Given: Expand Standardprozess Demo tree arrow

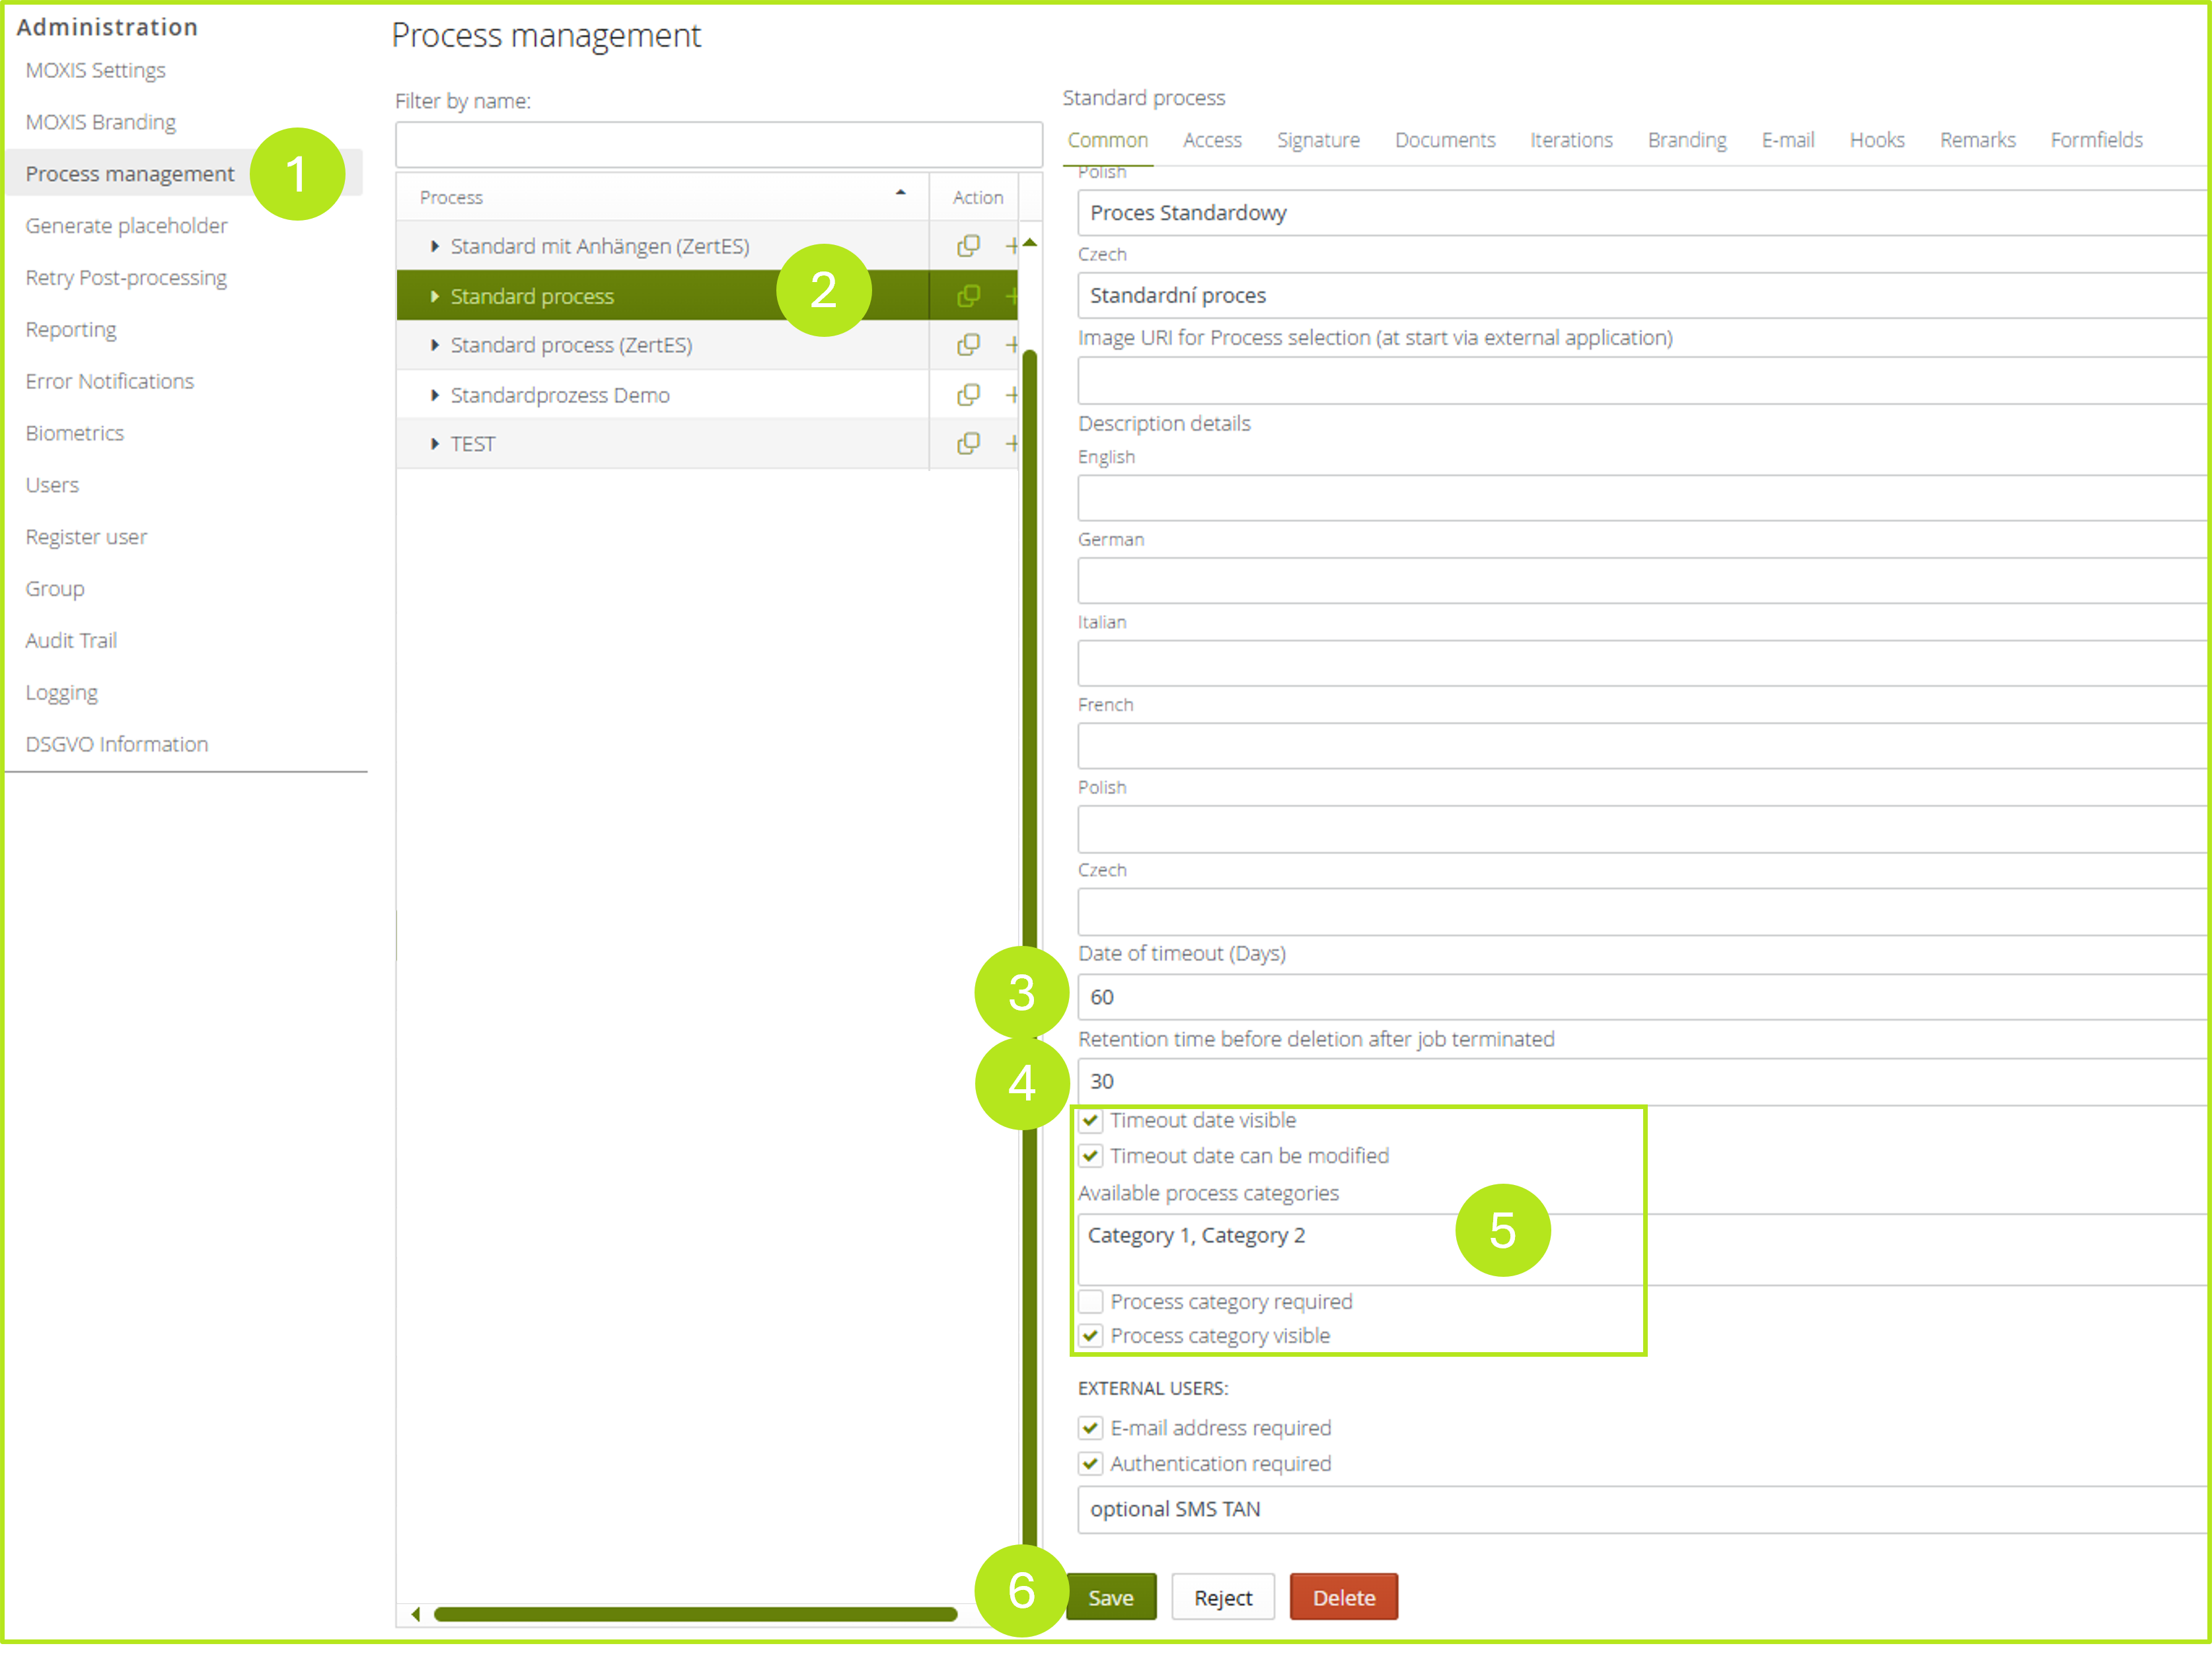Looking at the screenshot, I should point(434,395).
